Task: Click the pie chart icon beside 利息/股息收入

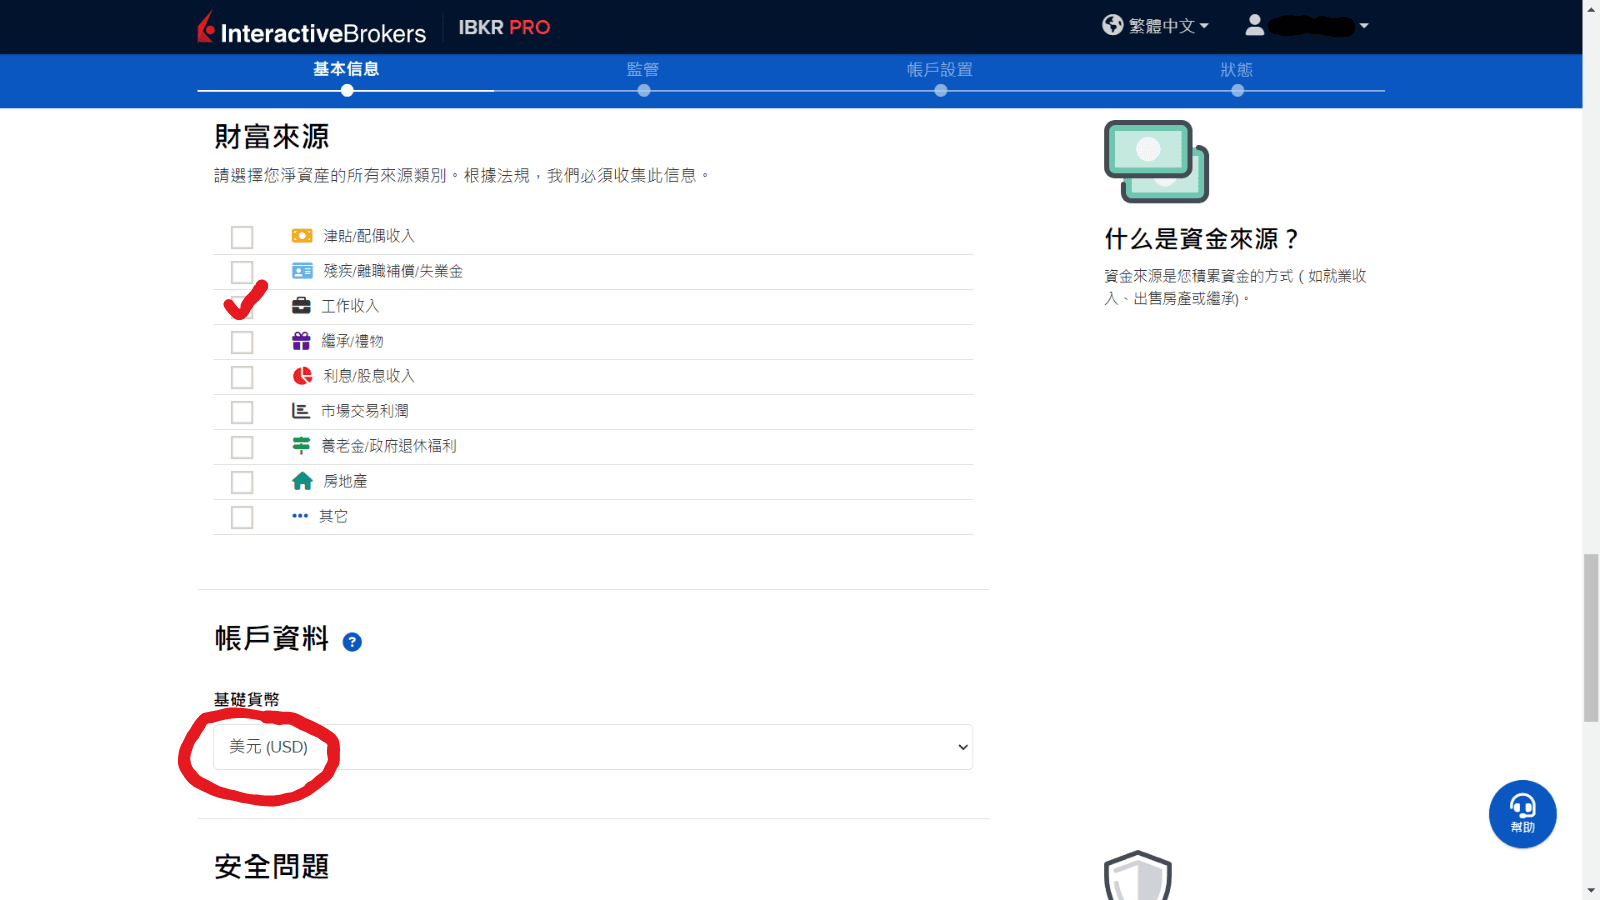Action: (301, 376)
